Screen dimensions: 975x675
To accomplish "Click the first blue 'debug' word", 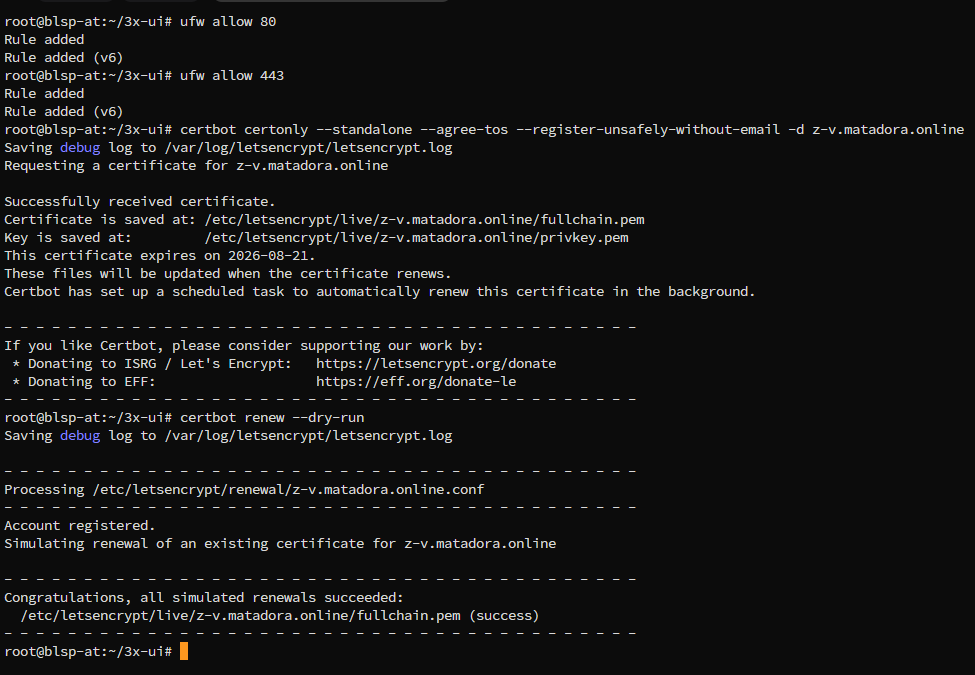I will coord(80,148).
